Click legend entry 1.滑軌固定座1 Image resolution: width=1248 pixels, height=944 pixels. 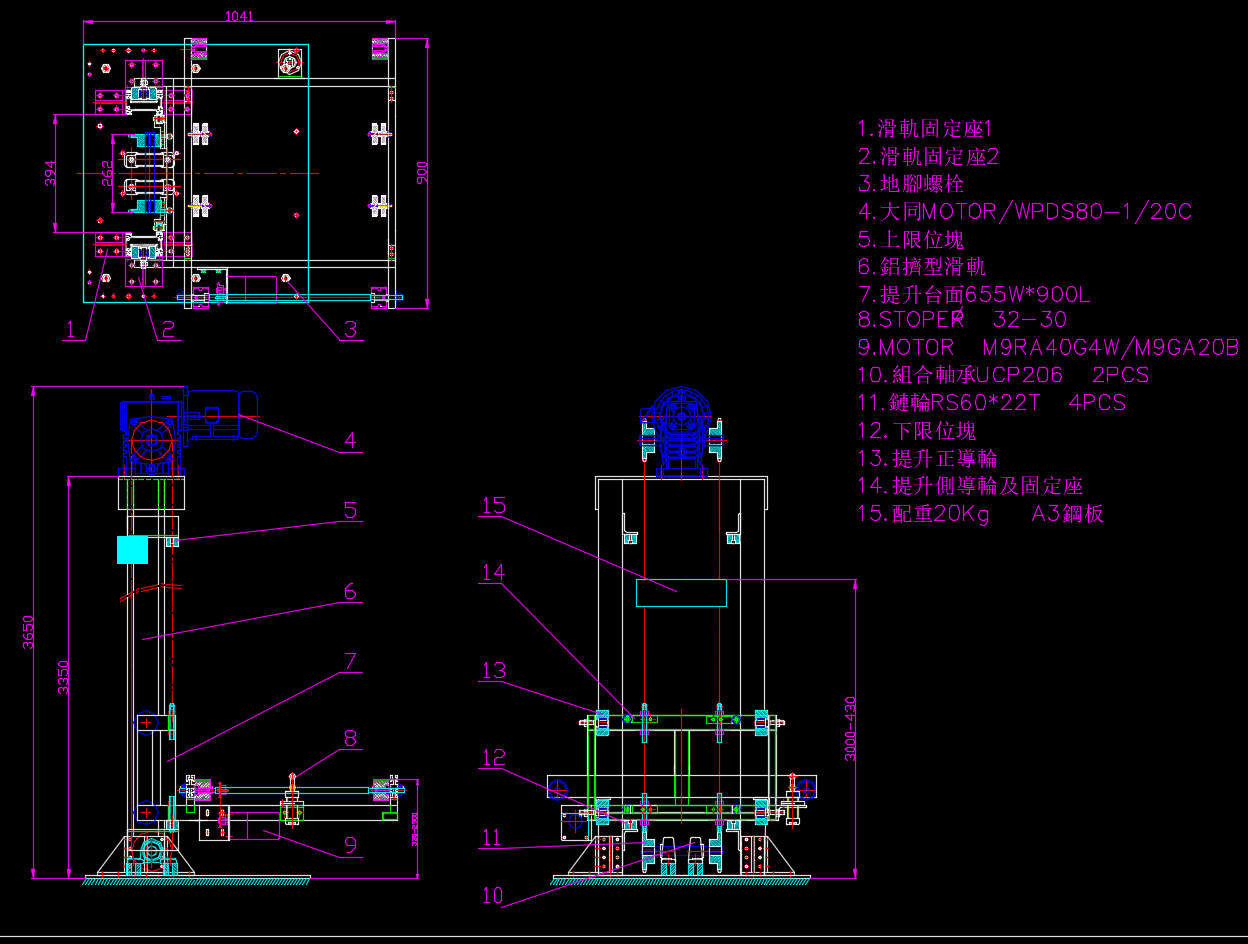[x=925, y=129]
